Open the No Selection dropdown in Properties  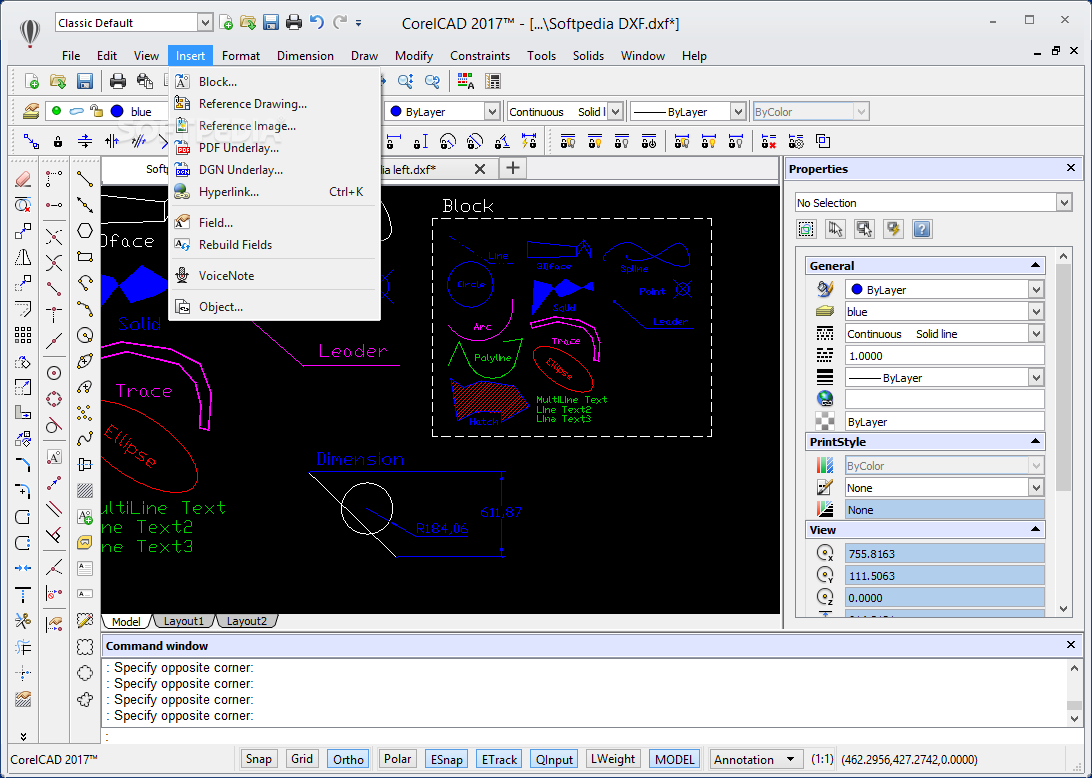pos(1063,203)
